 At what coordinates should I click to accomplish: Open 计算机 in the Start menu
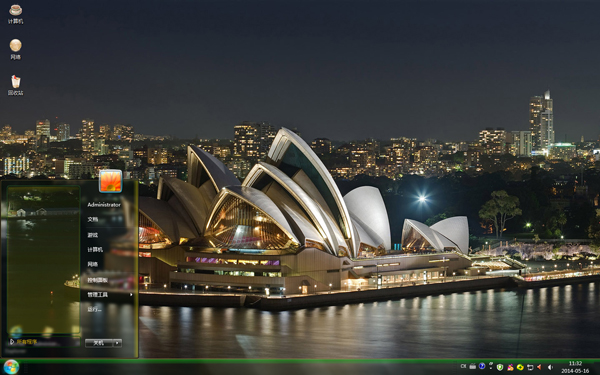click(x=95, y=249)
